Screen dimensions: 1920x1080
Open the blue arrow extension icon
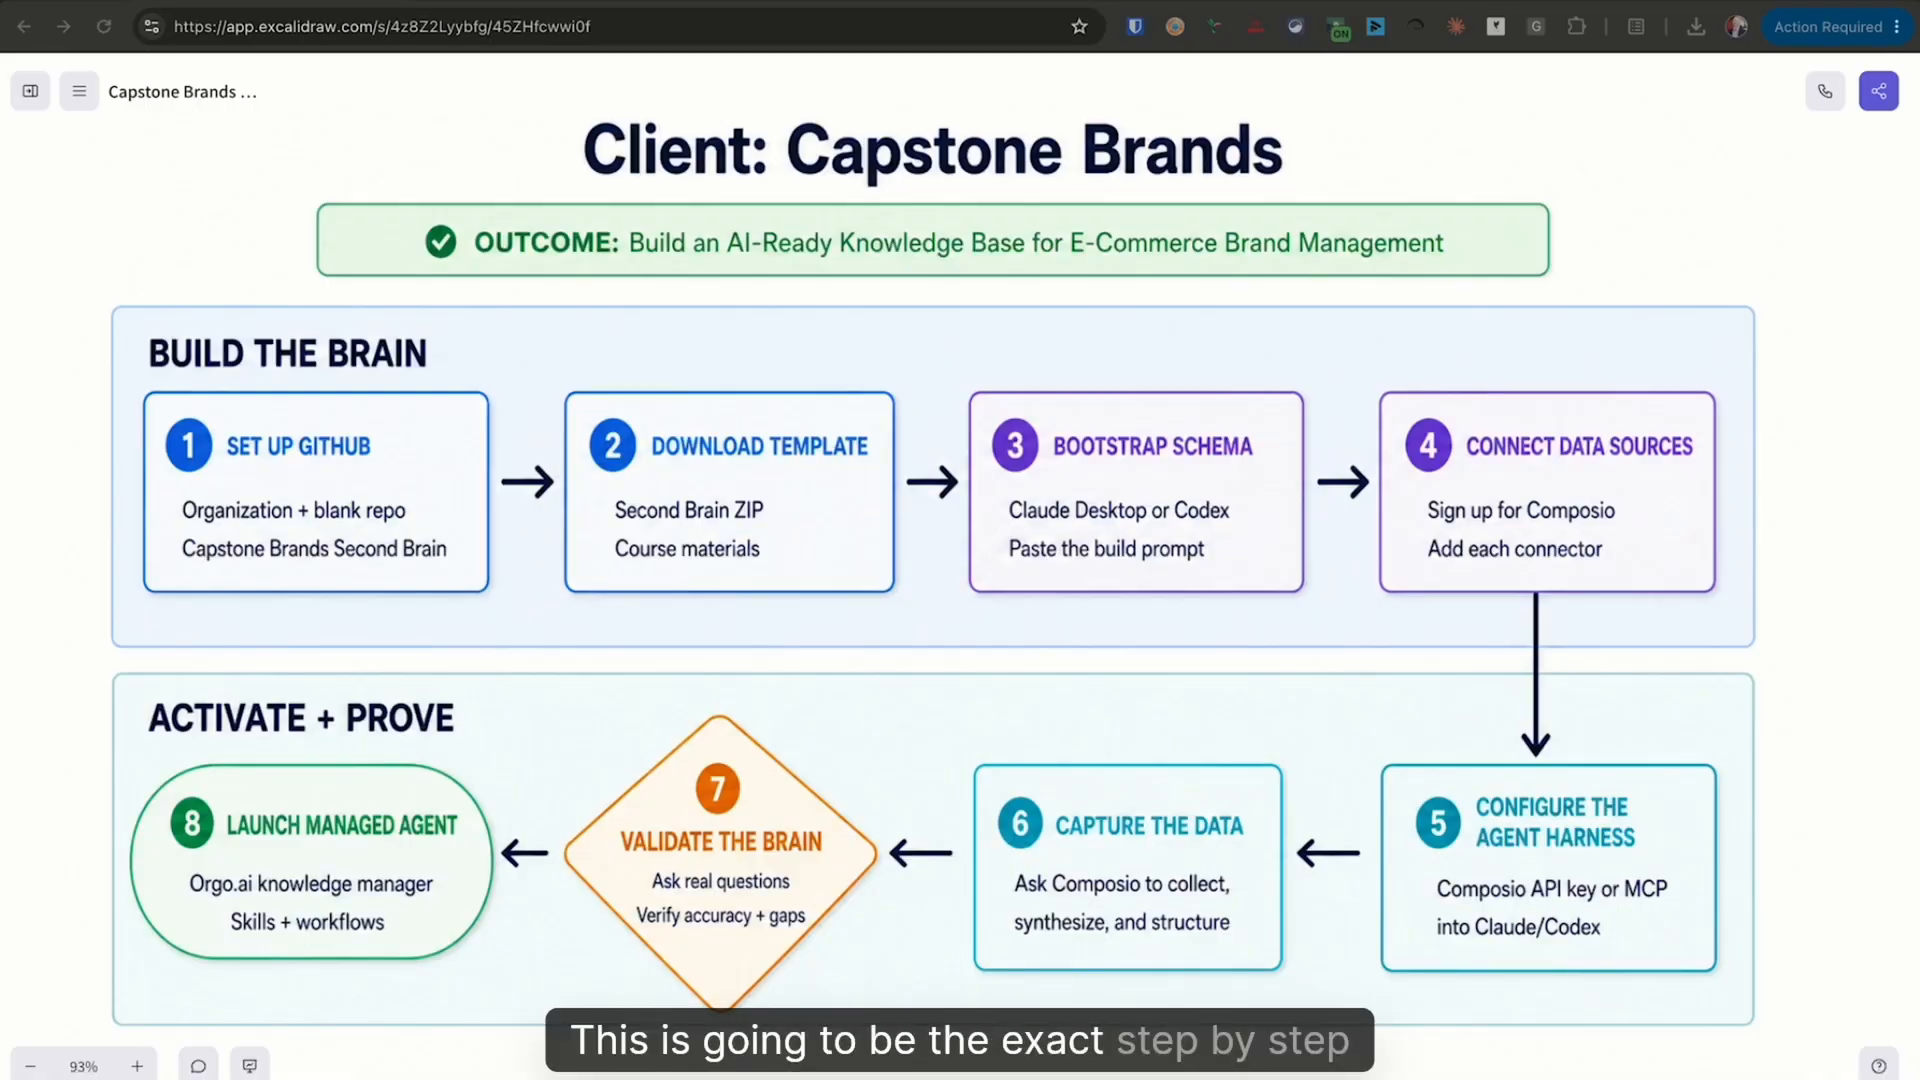point(1376,27)
